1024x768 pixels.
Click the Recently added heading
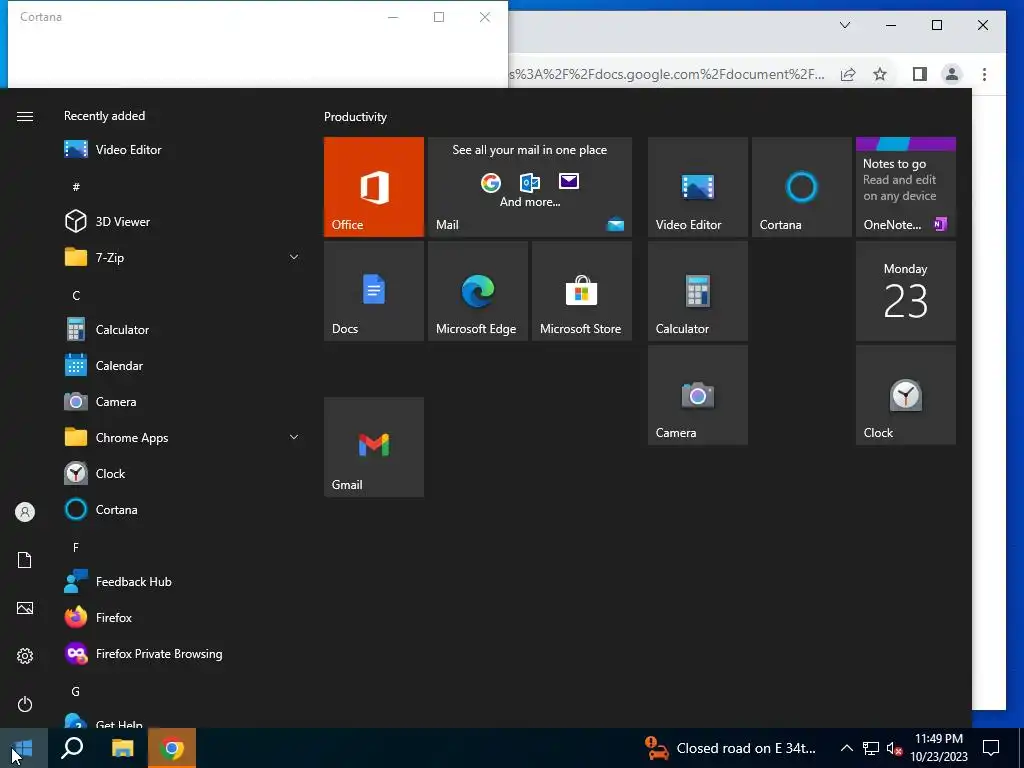tap(104, 116)
